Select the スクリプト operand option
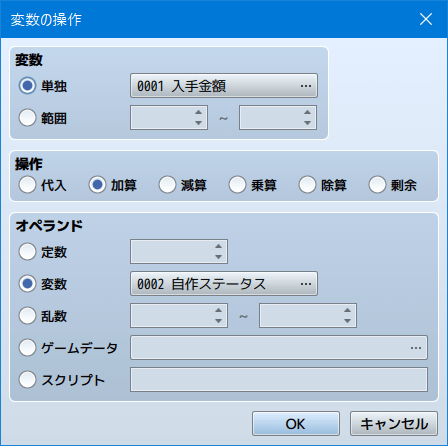Screen dimensions: 448x446 click(x=27, y=380)
